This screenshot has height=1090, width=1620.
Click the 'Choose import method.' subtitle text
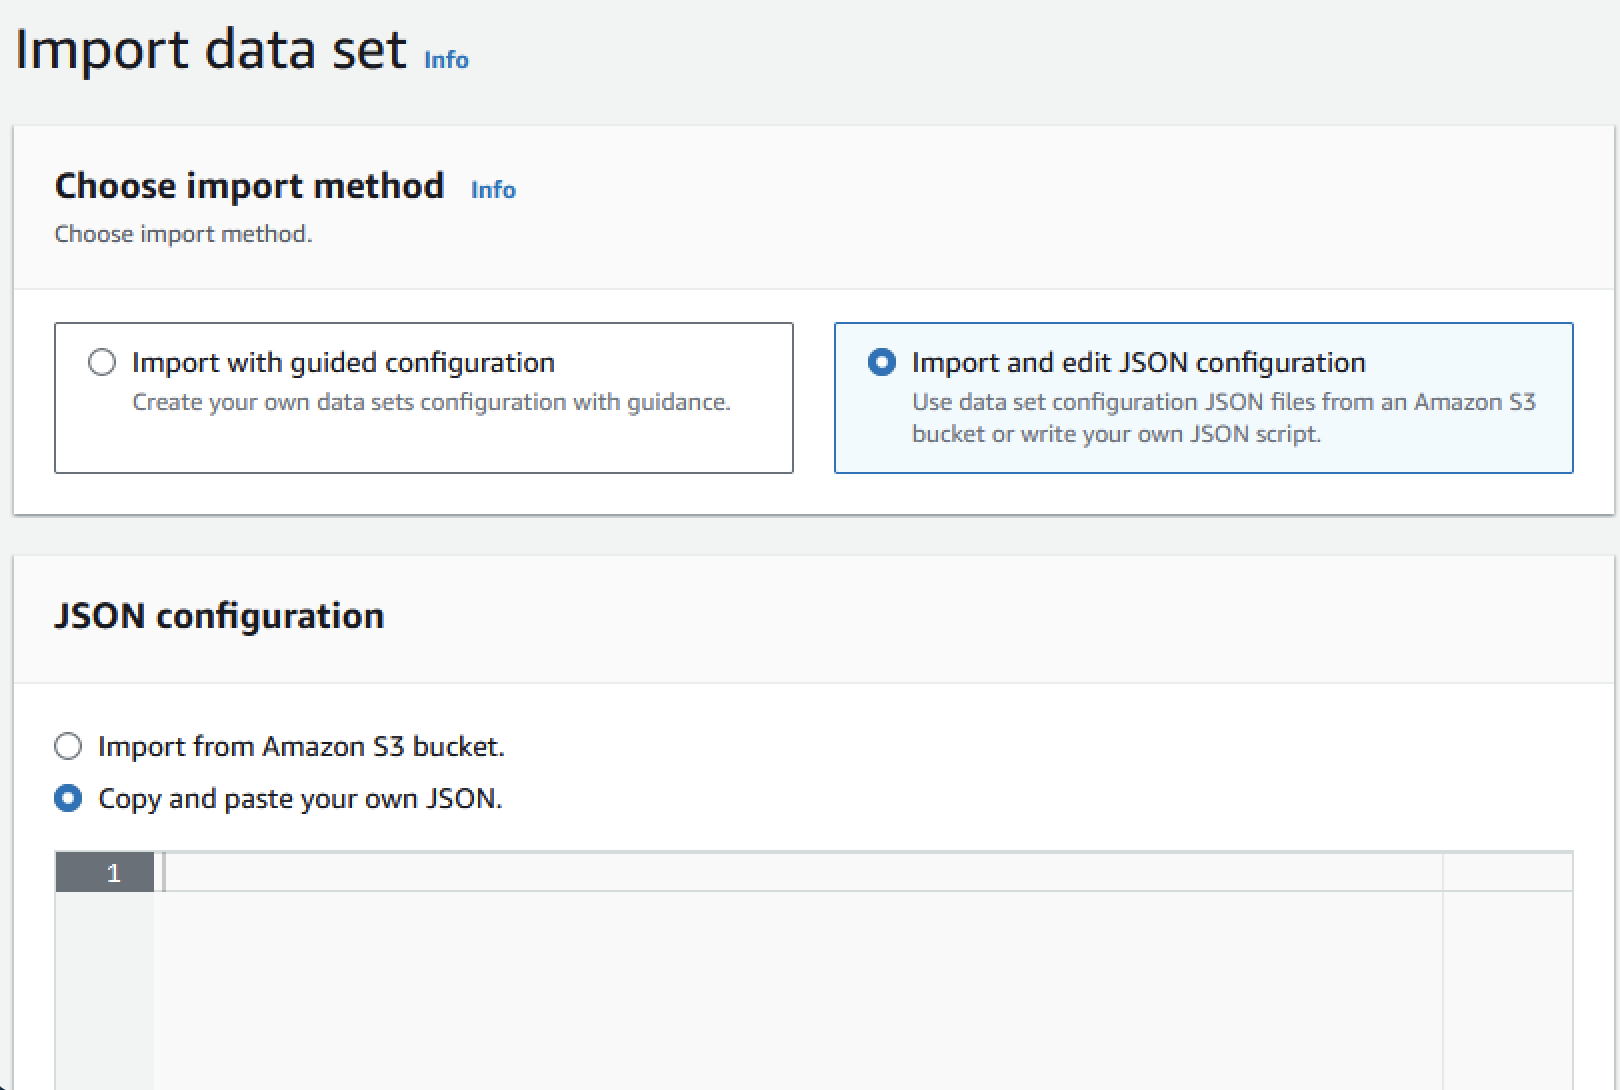click(183, 234)
